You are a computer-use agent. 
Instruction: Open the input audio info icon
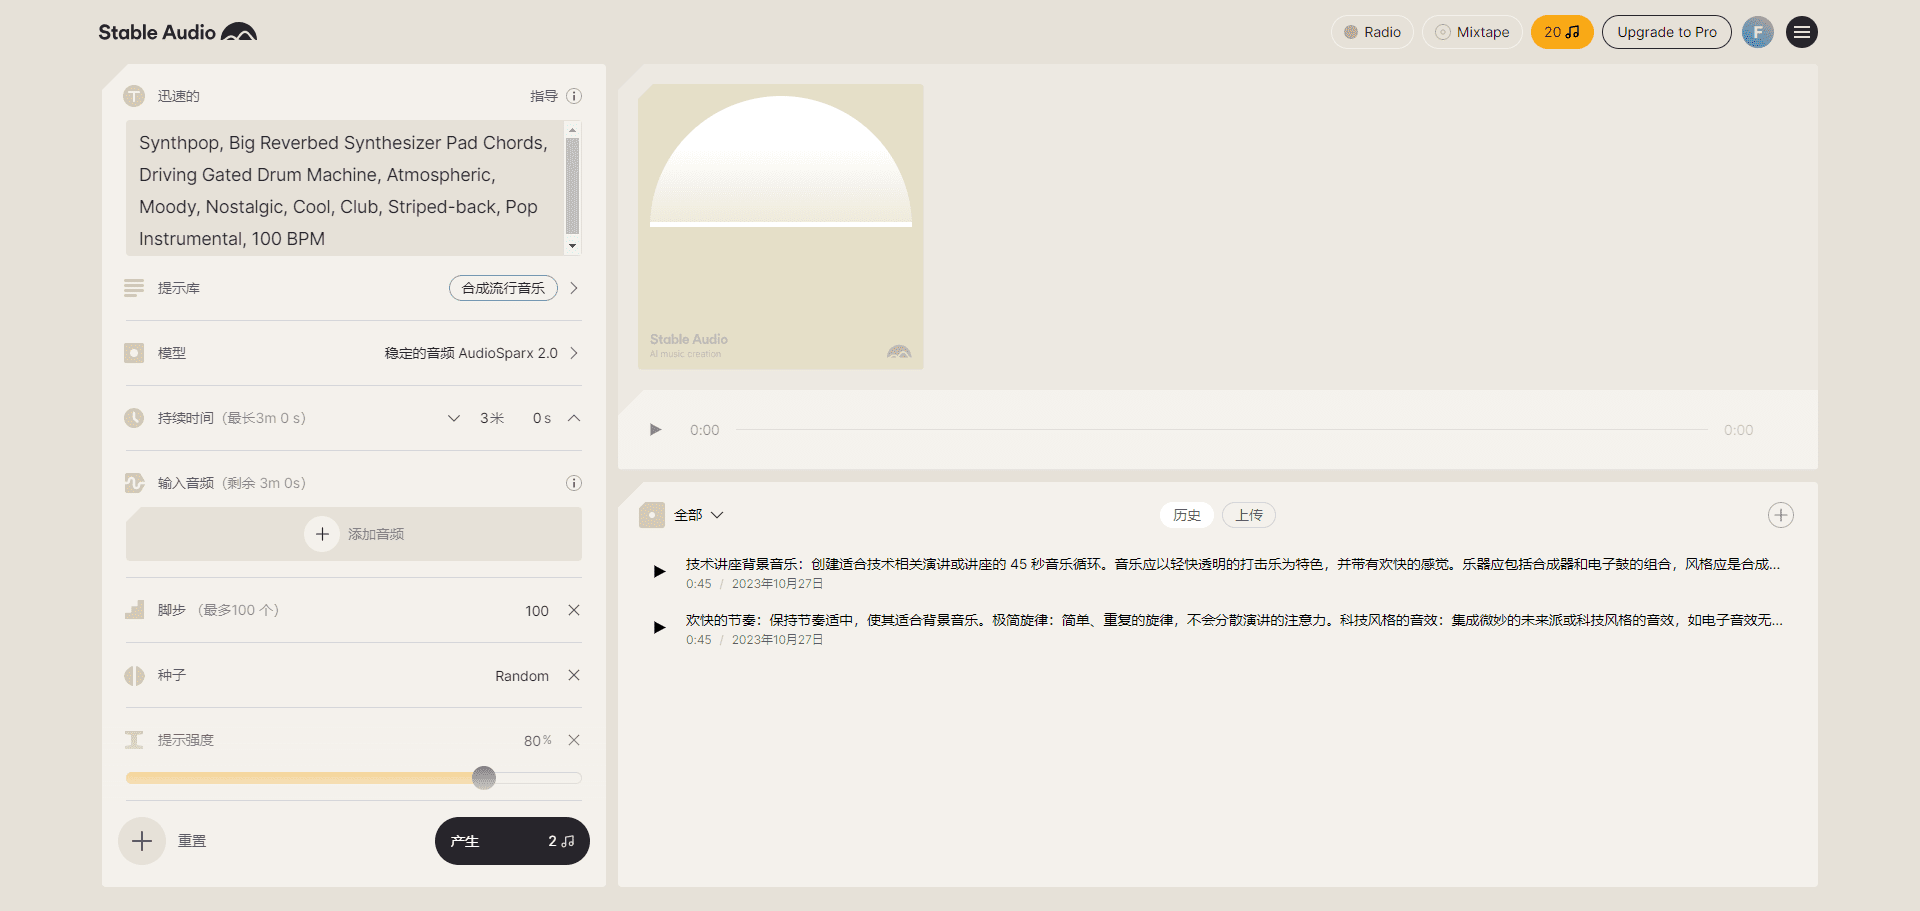coord(574,483)
